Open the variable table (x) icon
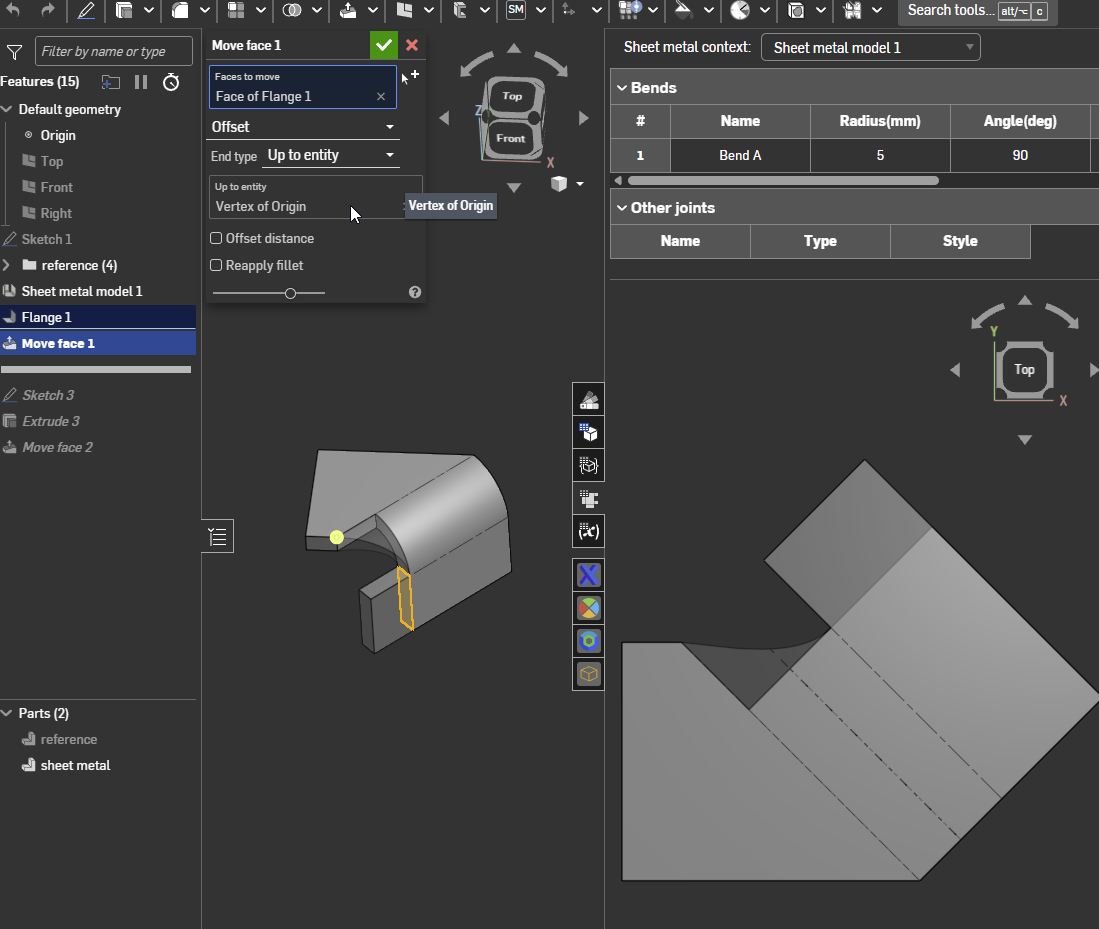The image size is (1099, 929). tap(589, 531)
